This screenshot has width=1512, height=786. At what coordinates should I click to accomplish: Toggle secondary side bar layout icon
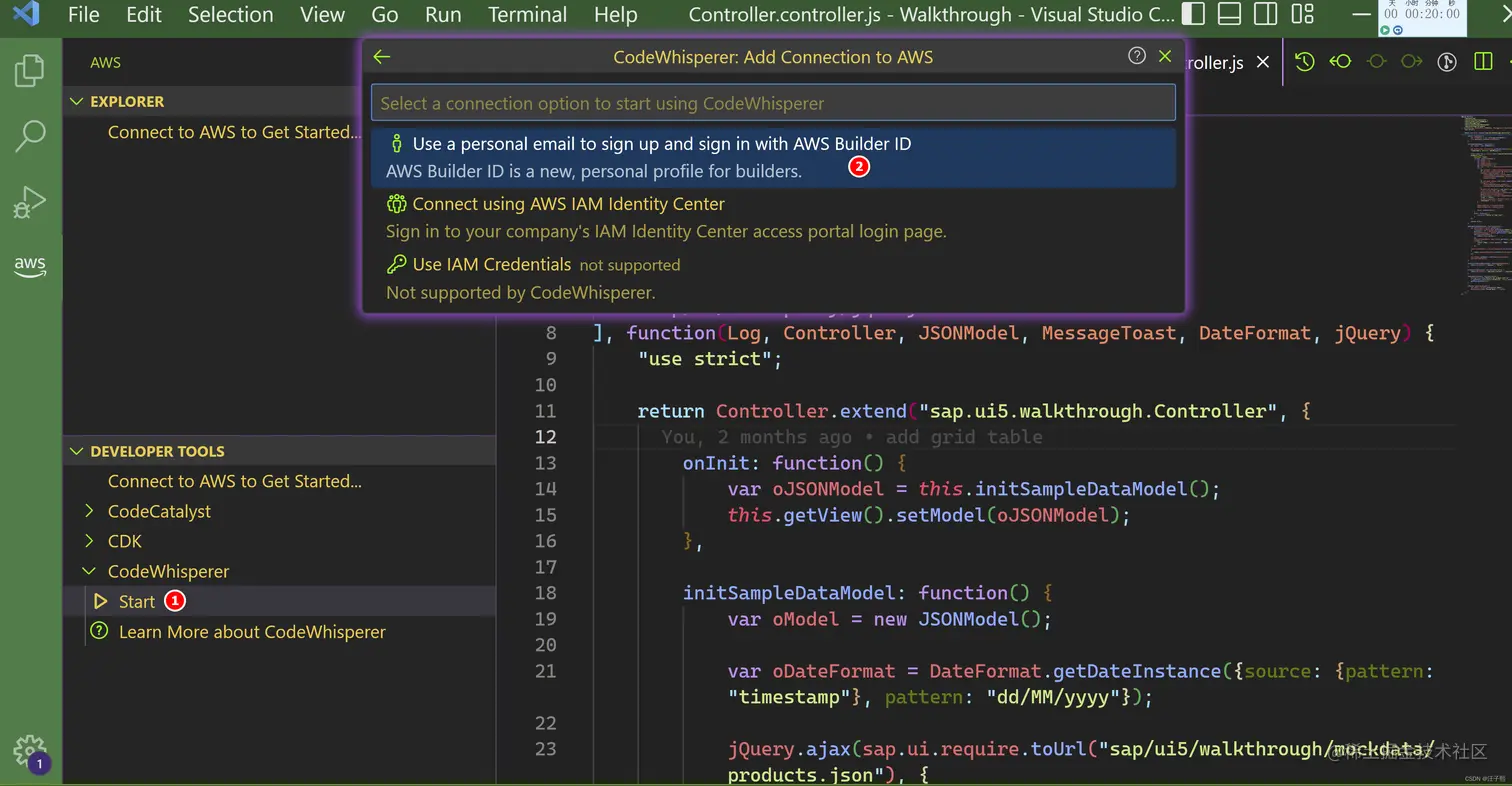point(1265,14)
